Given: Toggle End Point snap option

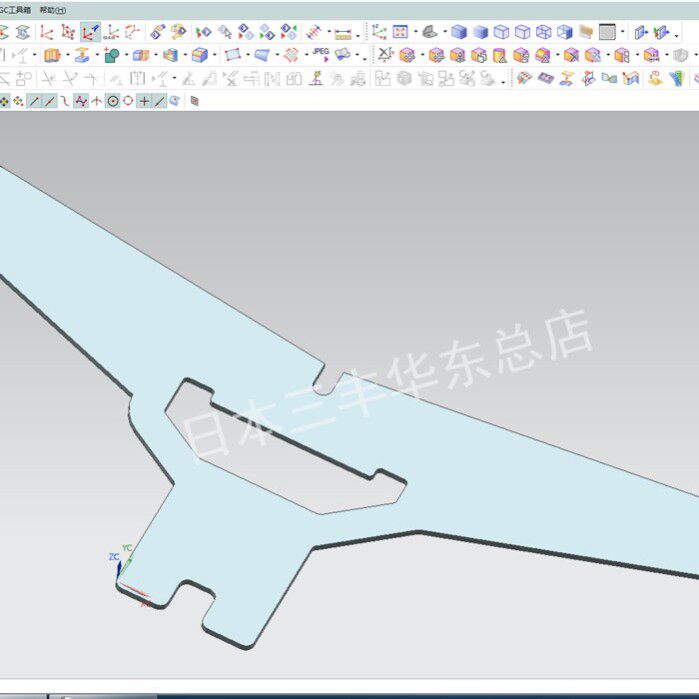Looking at the screenshot, I should pos(34,101).
